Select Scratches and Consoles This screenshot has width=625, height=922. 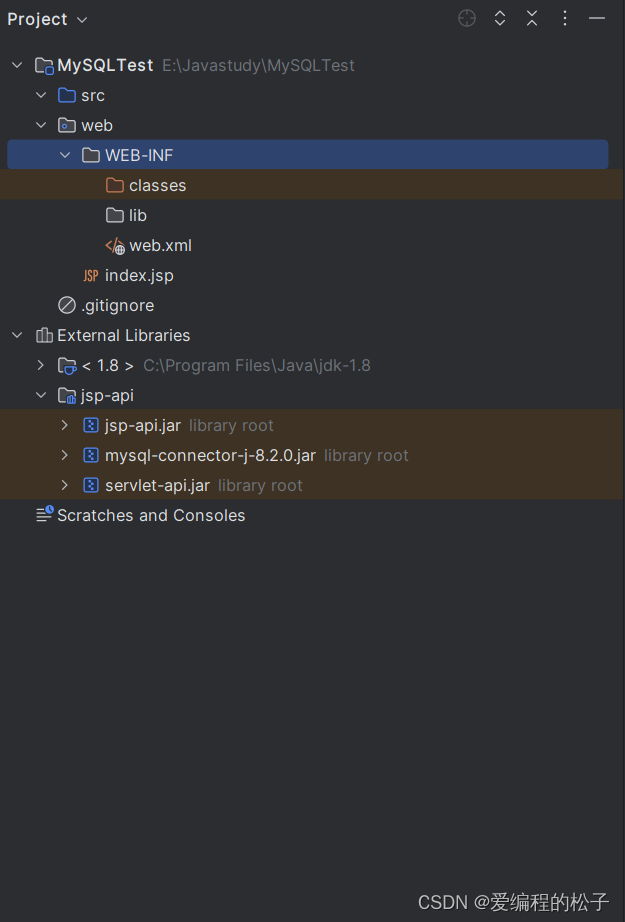[x=151, y=515]
